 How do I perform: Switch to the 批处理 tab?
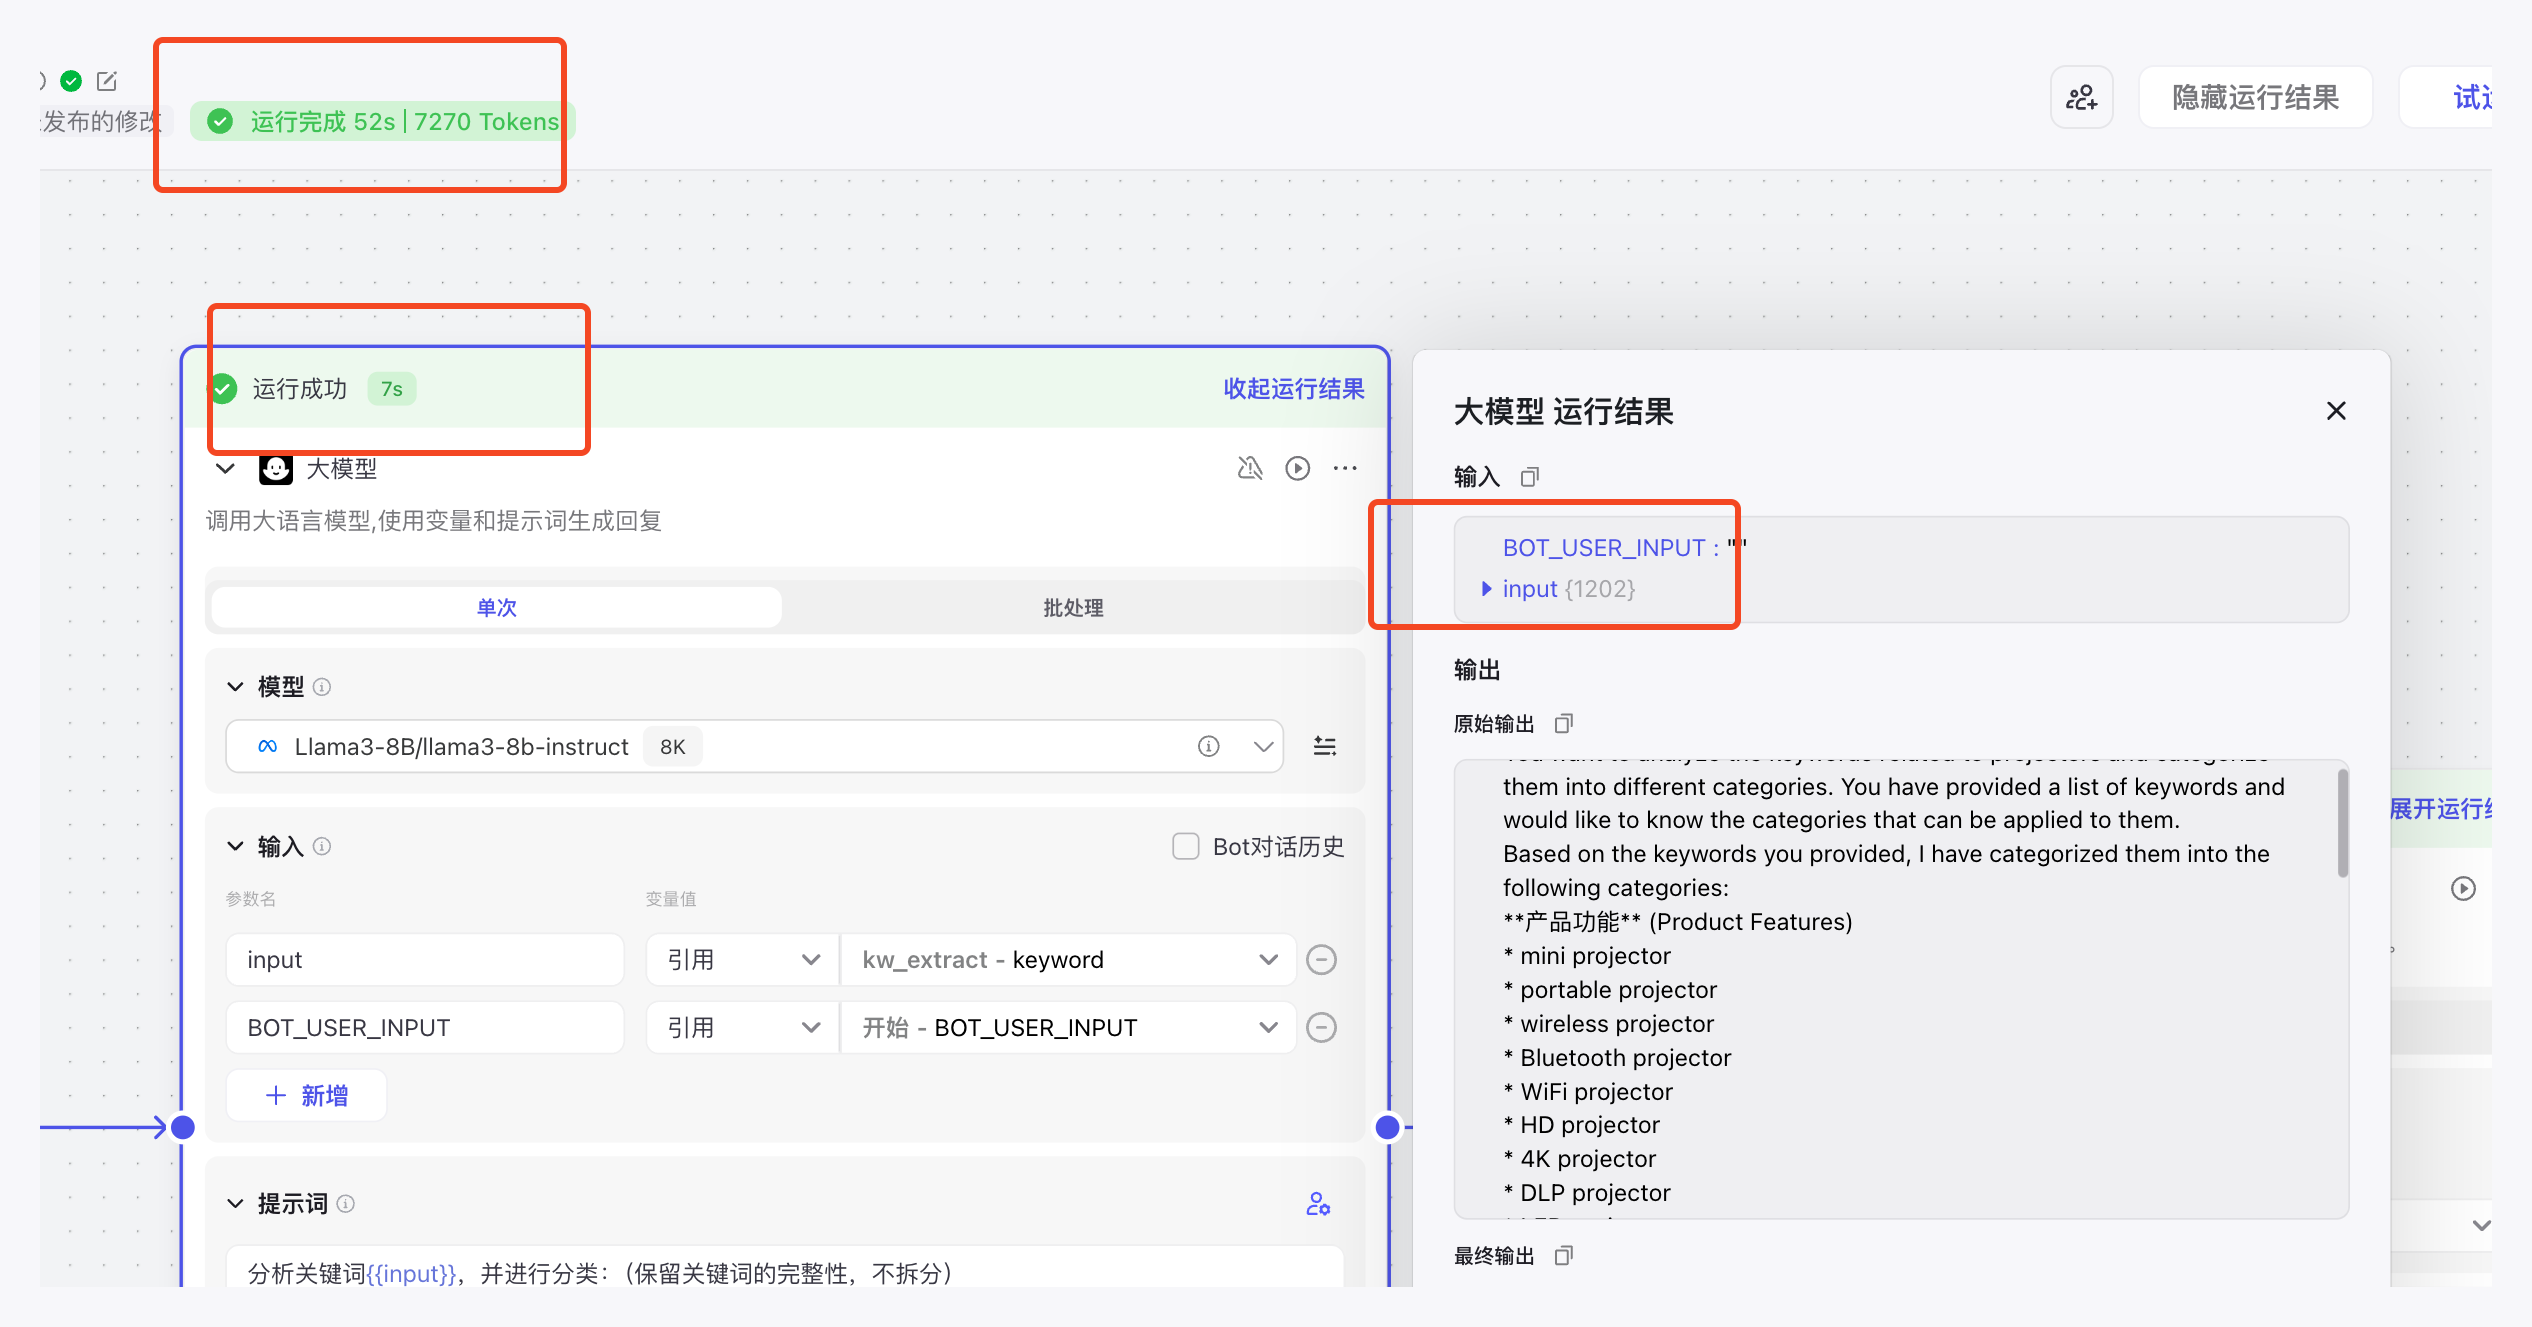coord(1073,608)
